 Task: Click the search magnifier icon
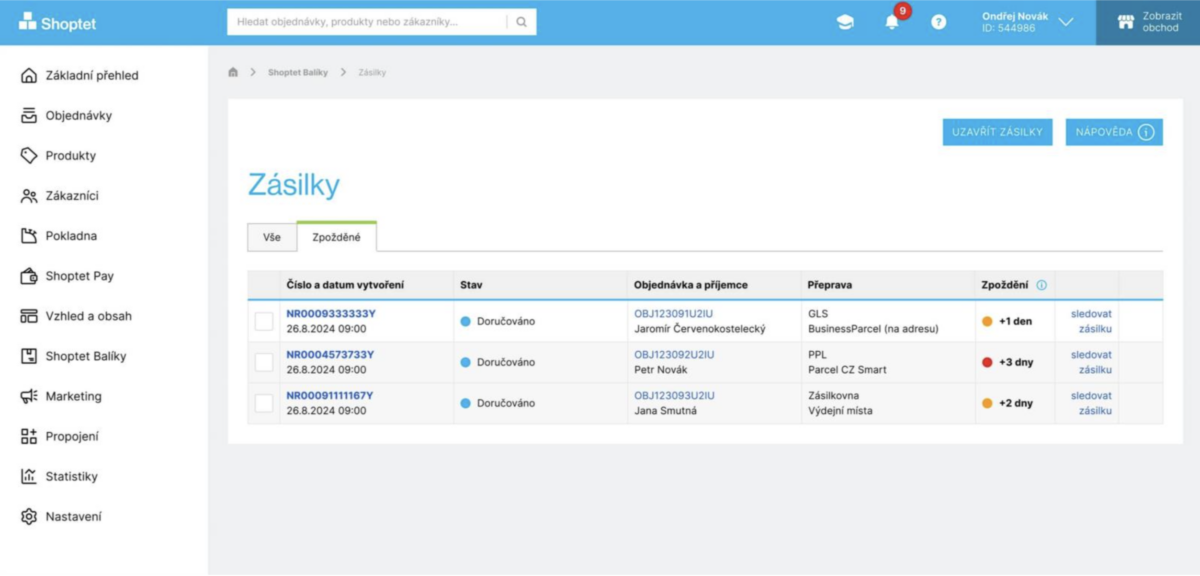point(521,22)
